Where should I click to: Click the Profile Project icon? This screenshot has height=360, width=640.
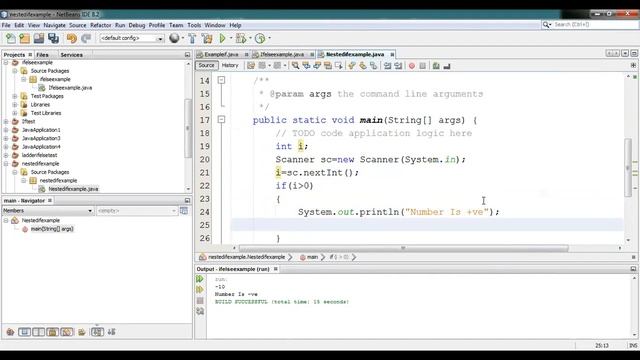pyautogui.click(x=260, y=38)
